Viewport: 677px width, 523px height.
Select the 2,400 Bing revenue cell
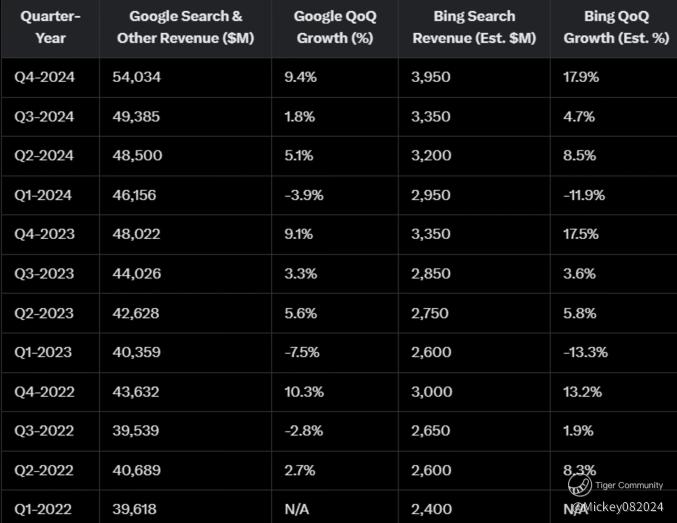click(x=431, y=510)
